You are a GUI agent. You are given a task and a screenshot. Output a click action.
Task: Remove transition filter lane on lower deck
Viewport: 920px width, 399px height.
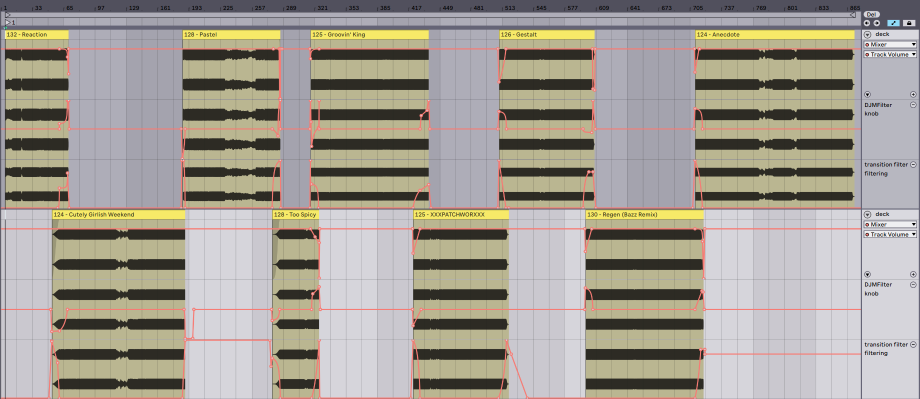pyautogui.click(x=913, y=344)
